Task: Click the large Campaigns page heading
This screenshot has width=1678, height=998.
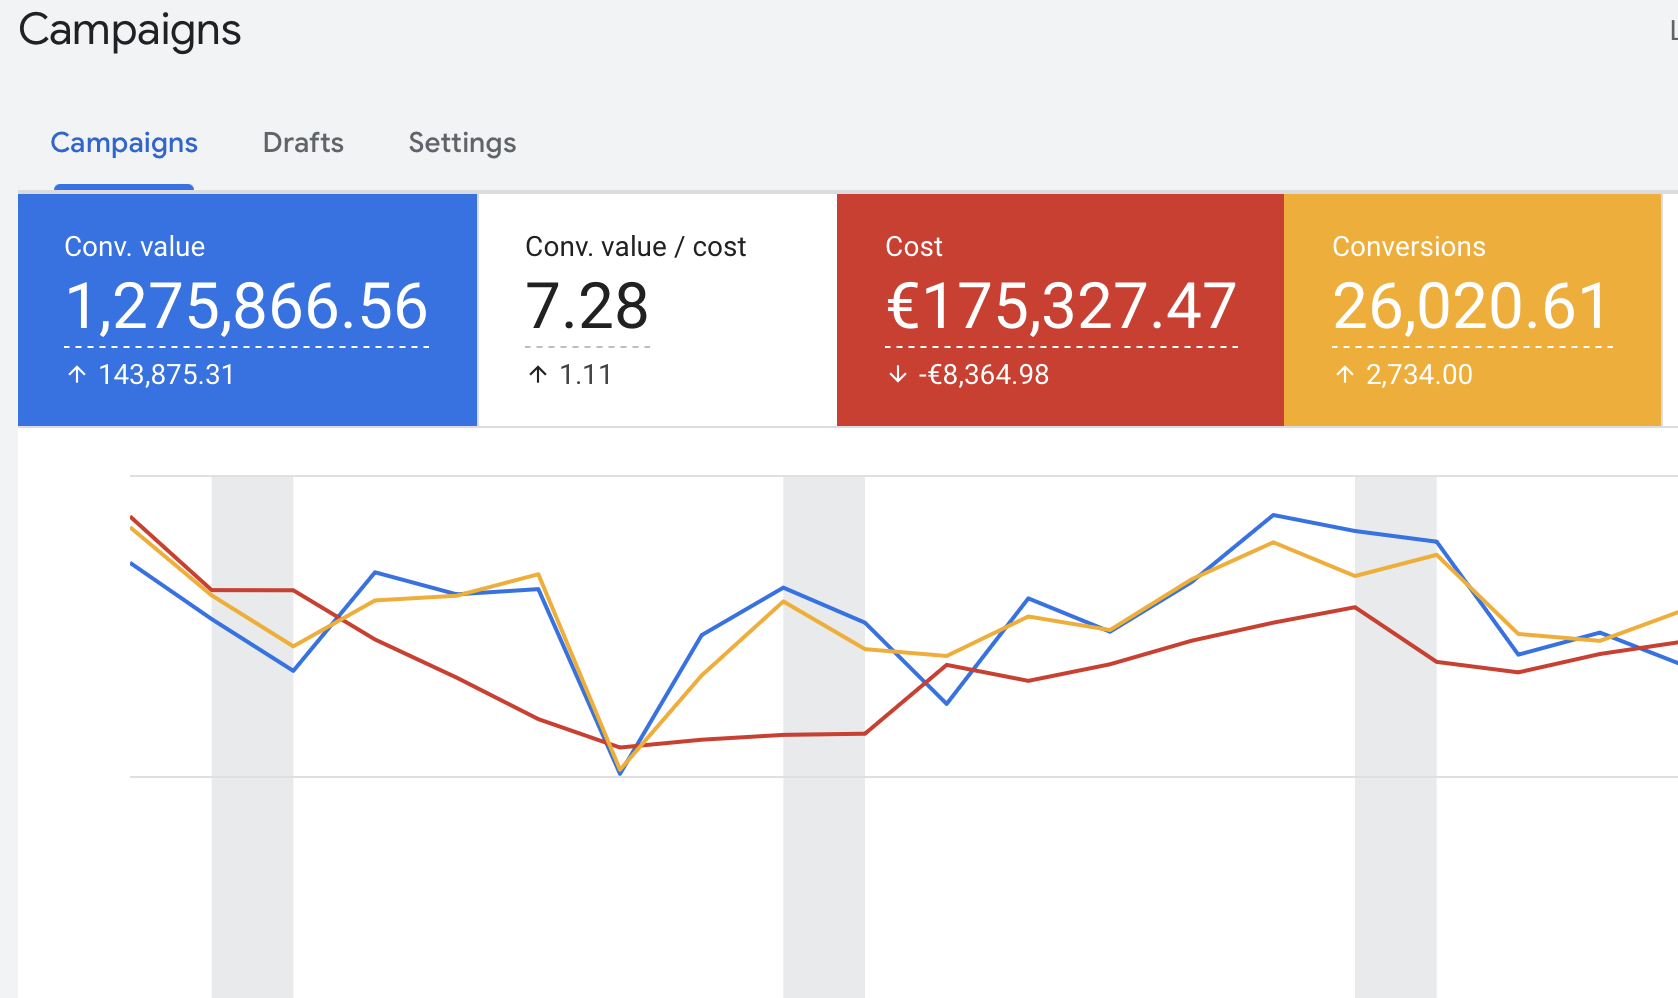Action: pos(130,30)
